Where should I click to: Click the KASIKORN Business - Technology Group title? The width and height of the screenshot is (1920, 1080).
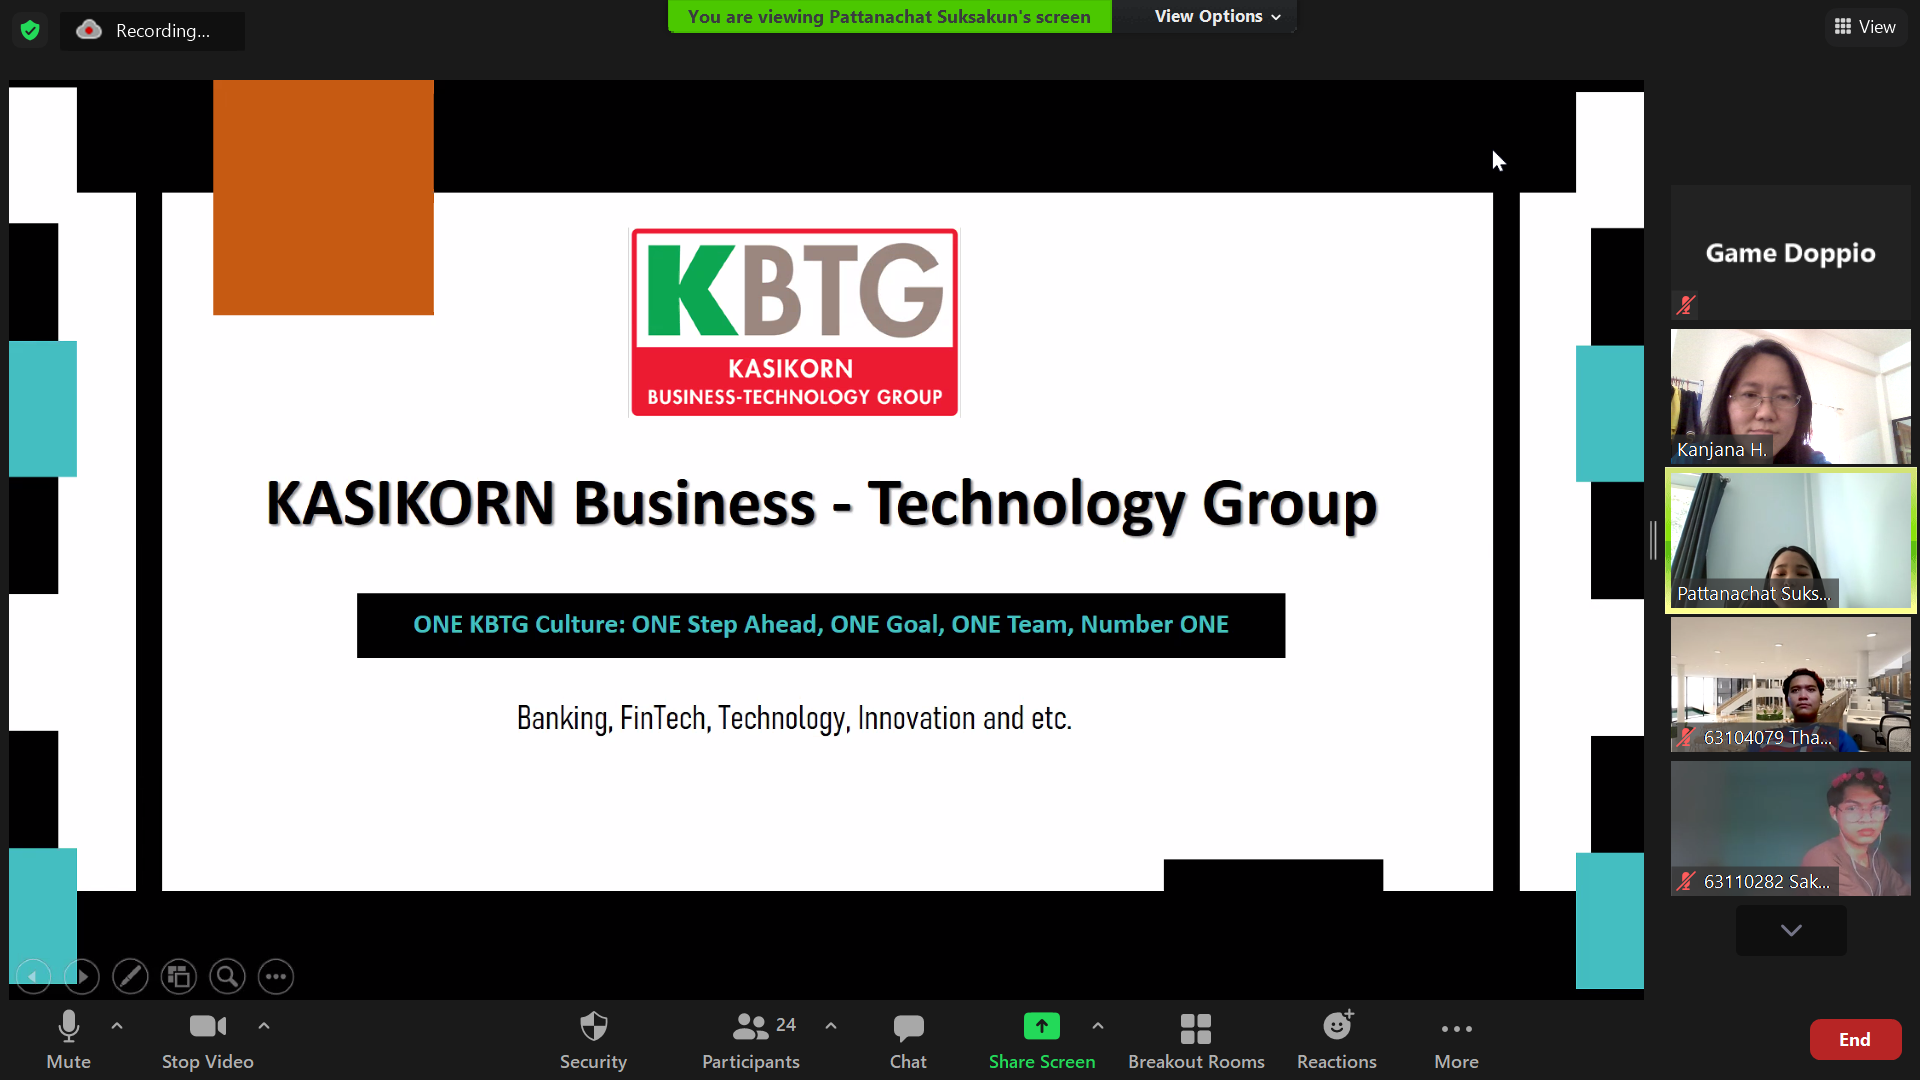[821, 503]
